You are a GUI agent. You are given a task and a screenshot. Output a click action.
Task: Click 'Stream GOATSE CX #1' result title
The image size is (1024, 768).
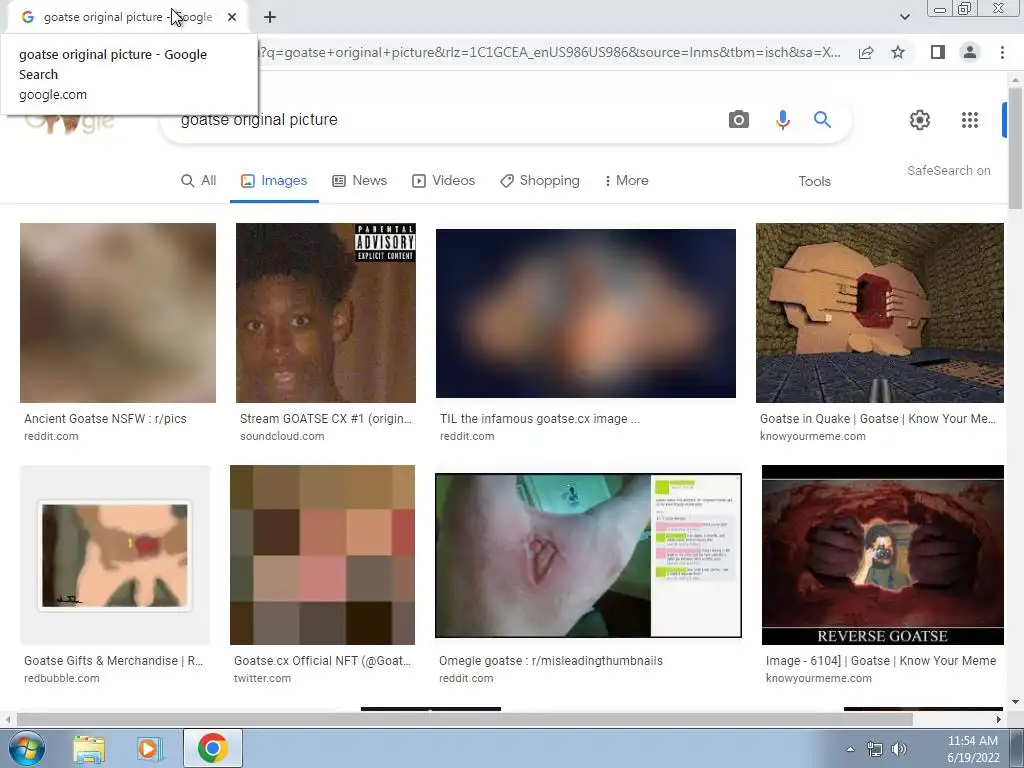click(x=326, y=419)
